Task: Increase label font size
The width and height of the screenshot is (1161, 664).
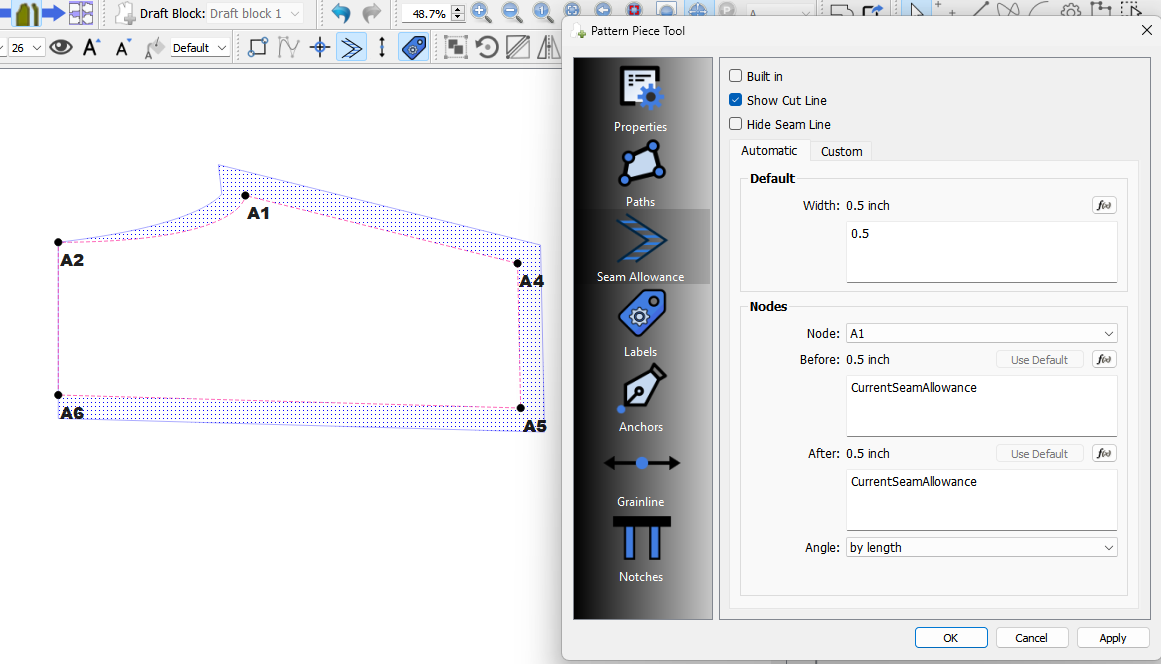Action: 91,47
